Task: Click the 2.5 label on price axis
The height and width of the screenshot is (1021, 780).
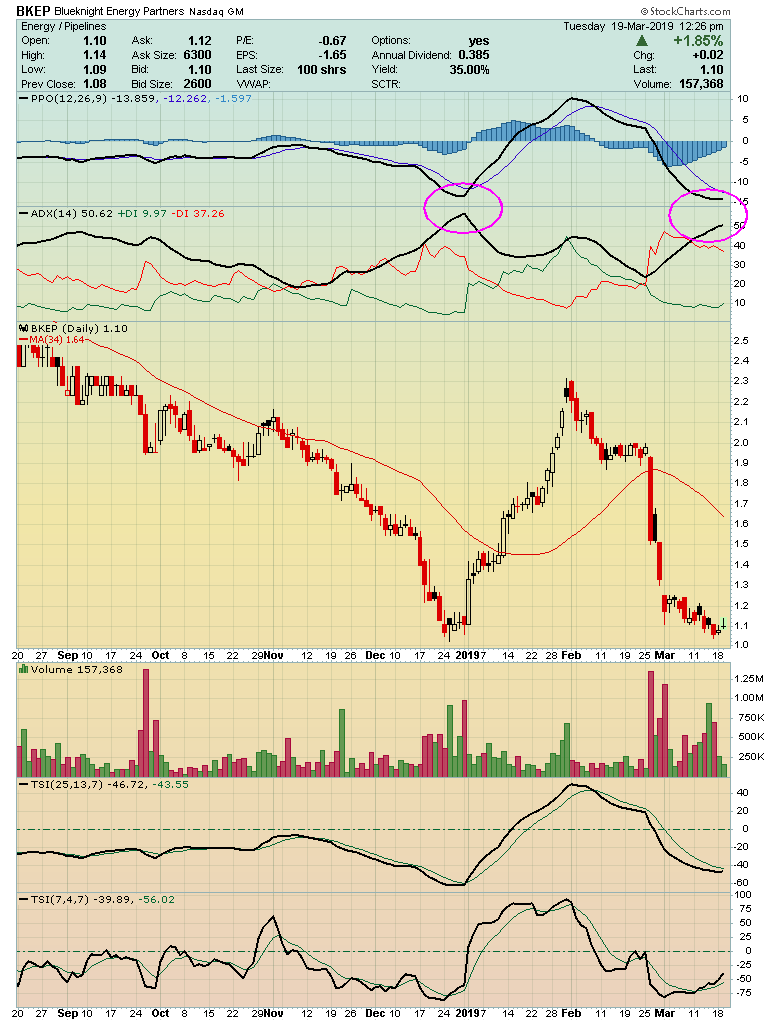Action: (742, 341)
